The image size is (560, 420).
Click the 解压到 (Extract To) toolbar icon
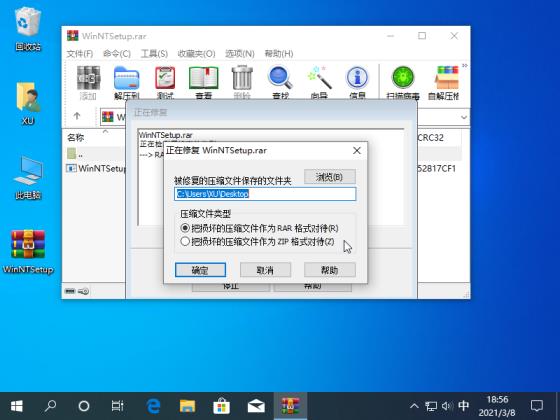pos(126,82)
